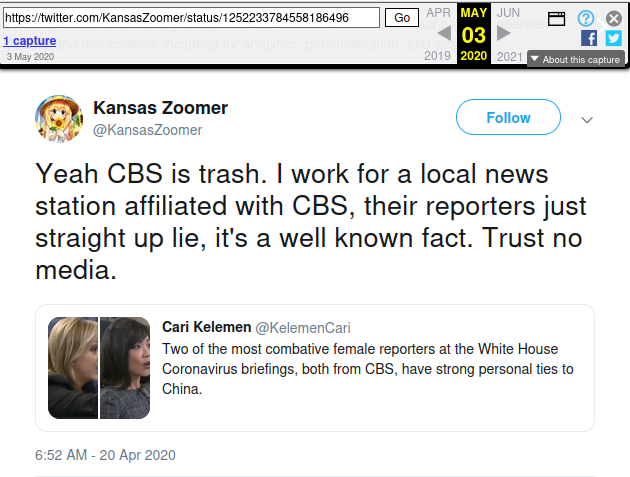Screen dimensions: 630x477
Task: Follow Kansas Zoomer
Action: click(508, 118)
